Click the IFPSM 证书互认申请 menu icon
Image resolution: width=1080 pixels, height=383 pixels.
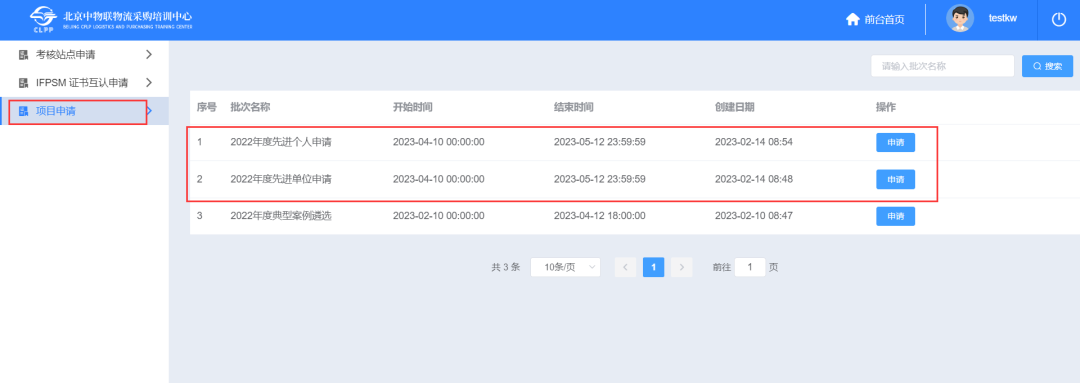(x=23, y=83)
